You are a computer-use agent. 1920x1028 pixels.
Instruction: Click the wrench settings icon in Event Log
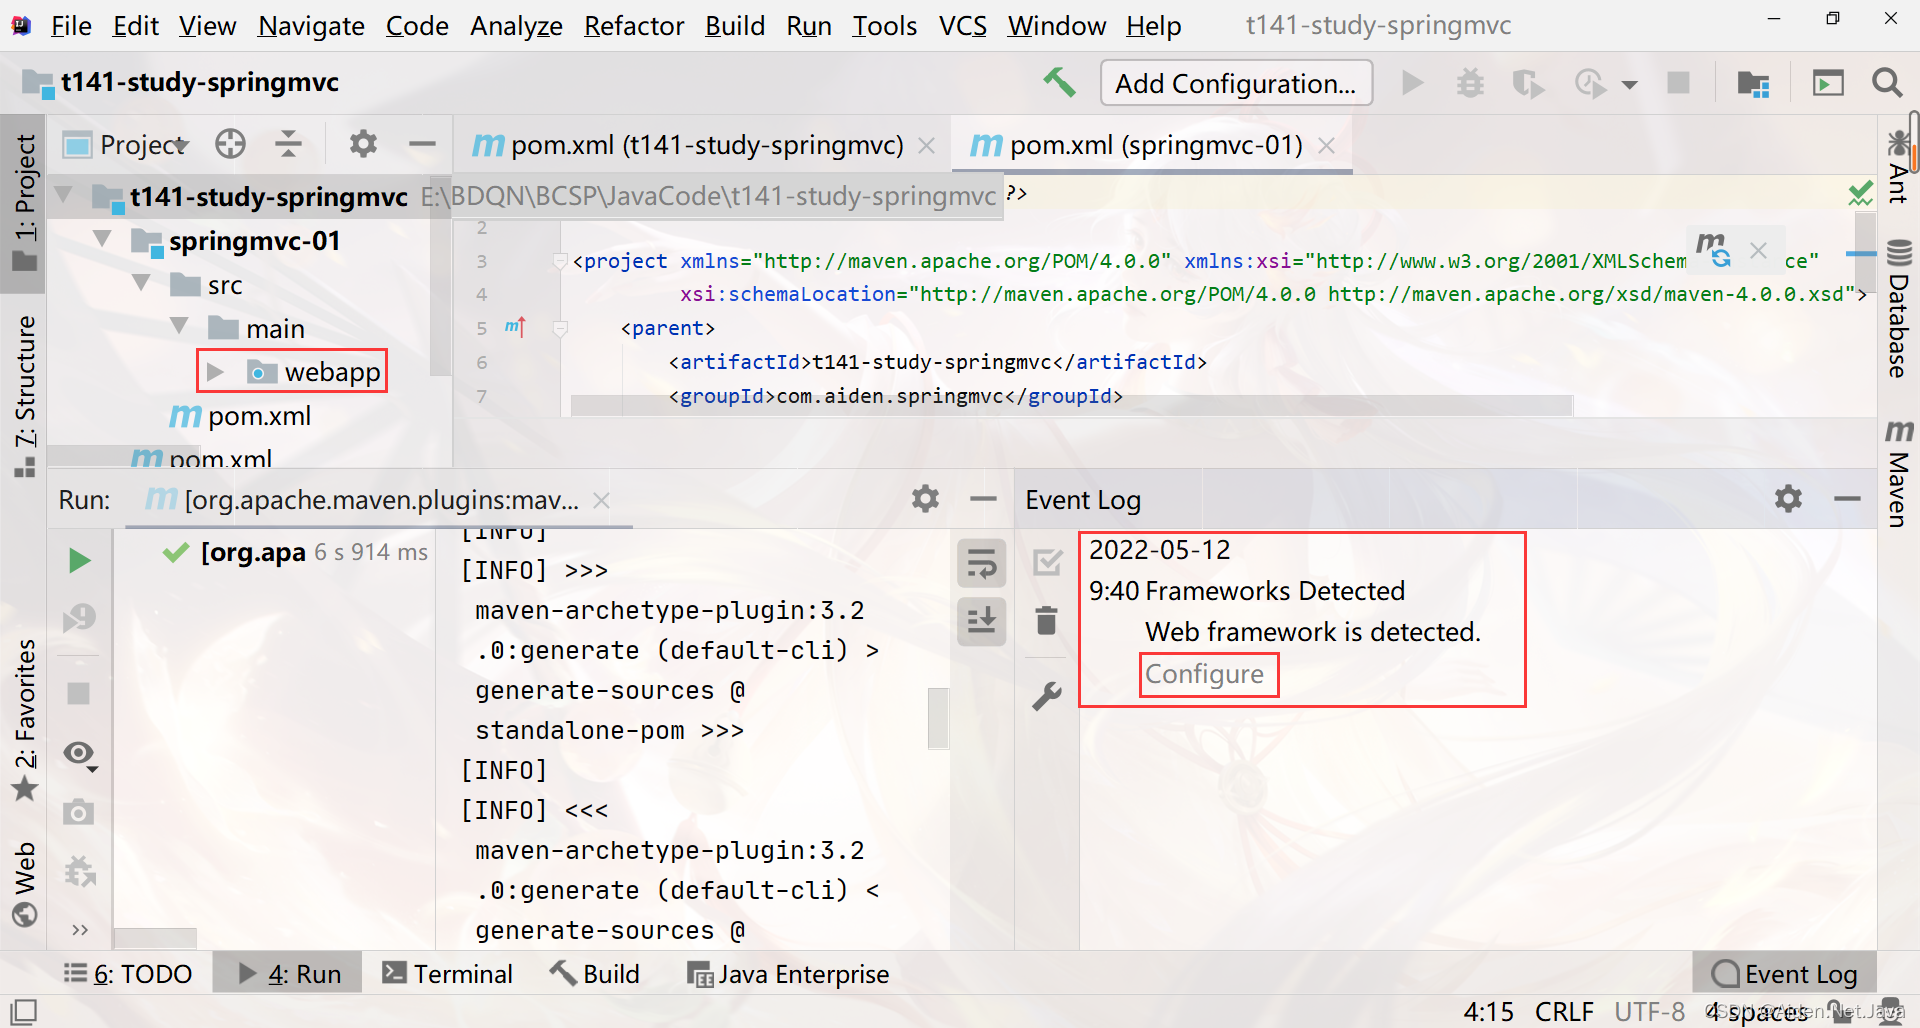click(x=1047, y=696)
